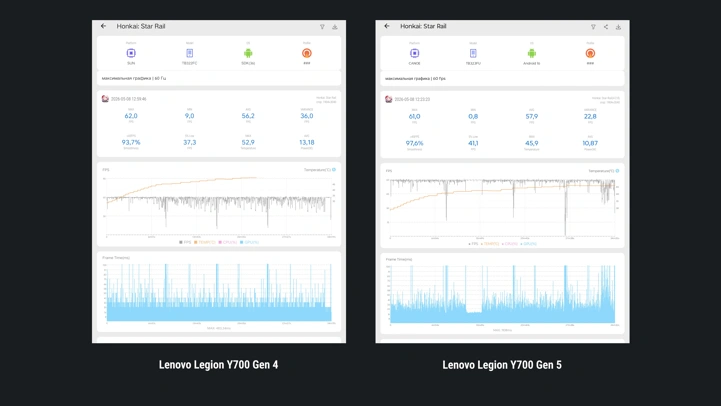The width and height of the screenshot is (721, 406).
Task: Click the Gen 4 average FPS 56,2
Action: 248,116
